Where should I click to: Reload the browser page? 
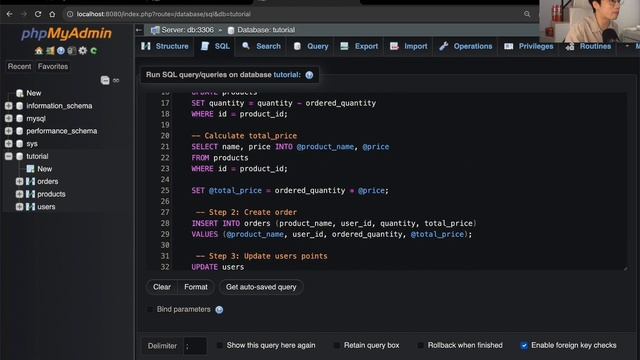tap(38, 14)
